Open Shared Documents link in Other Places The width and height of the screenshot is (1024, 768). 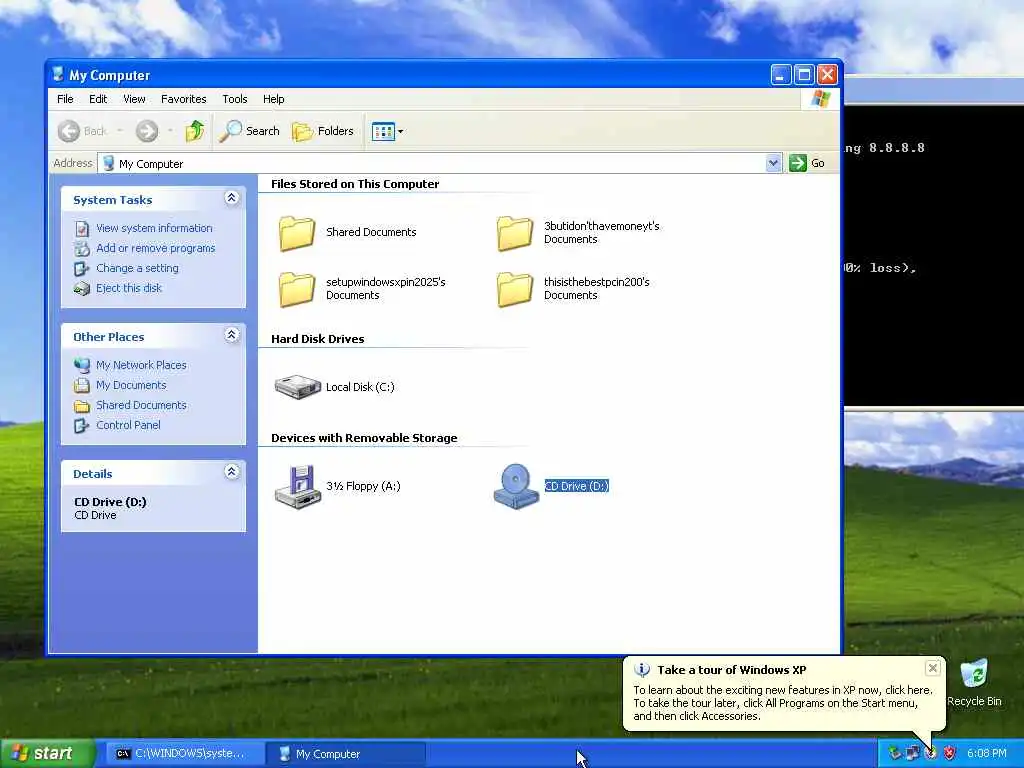[x=141, y=405]
